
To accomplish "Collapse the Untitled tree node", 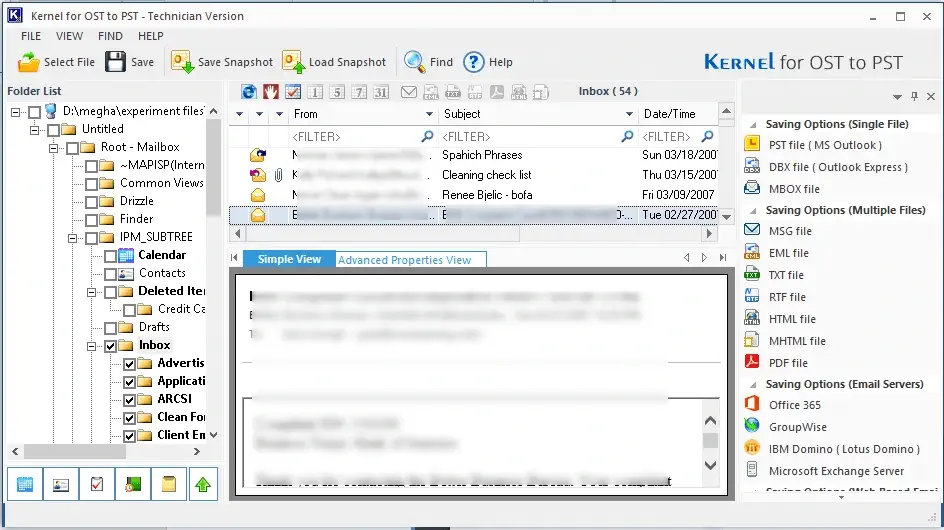I will point(34,130).
